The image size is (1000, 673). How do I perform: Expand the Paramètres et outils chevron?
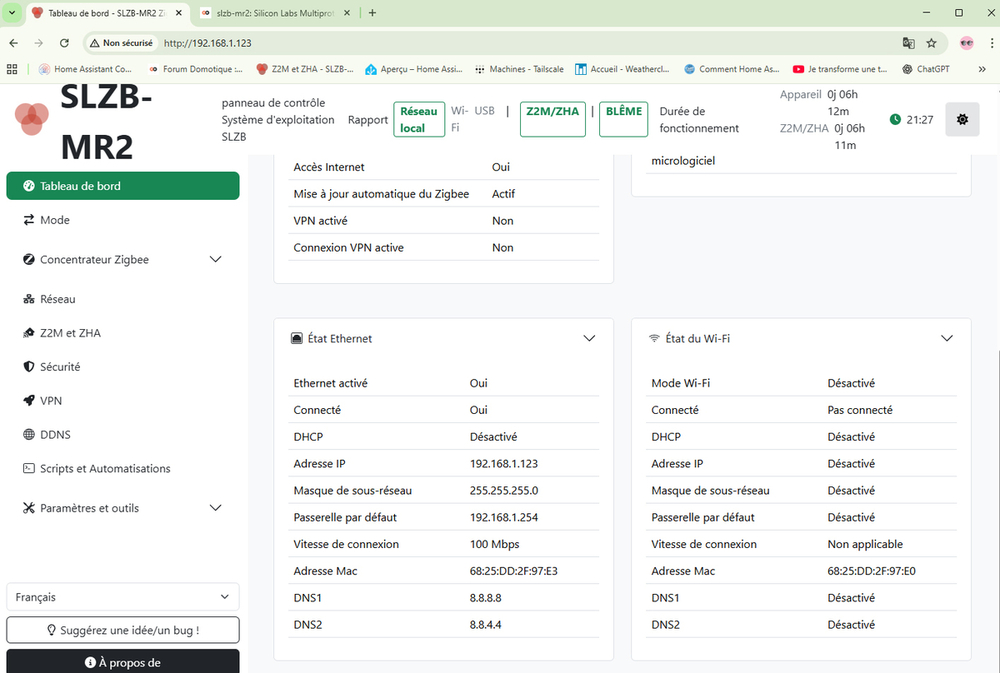216,508
